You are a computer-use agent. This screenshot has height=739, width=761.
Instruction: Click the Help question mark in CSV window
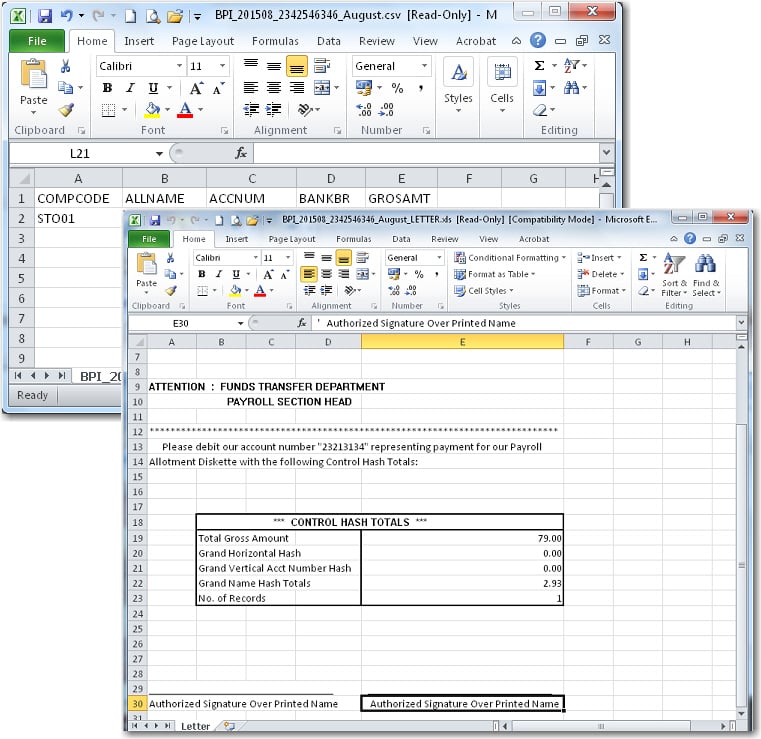[x=538, y=41]
